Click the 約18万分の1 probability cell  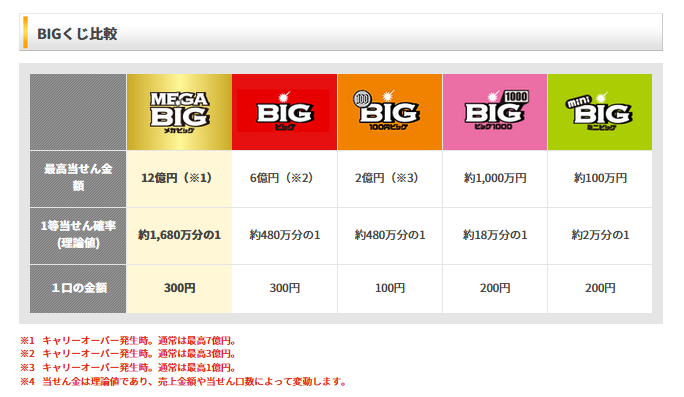point(495,236)
